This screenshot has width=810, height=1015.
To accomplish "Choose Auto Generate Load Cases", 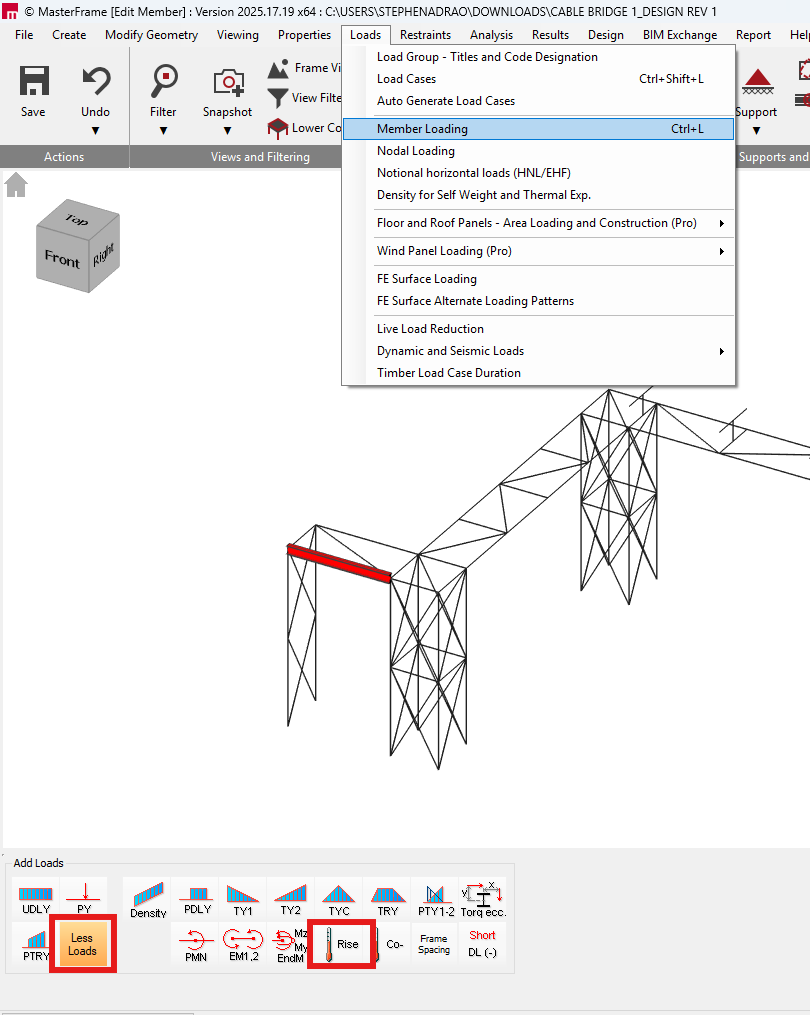I will click(x=538, y=101).
